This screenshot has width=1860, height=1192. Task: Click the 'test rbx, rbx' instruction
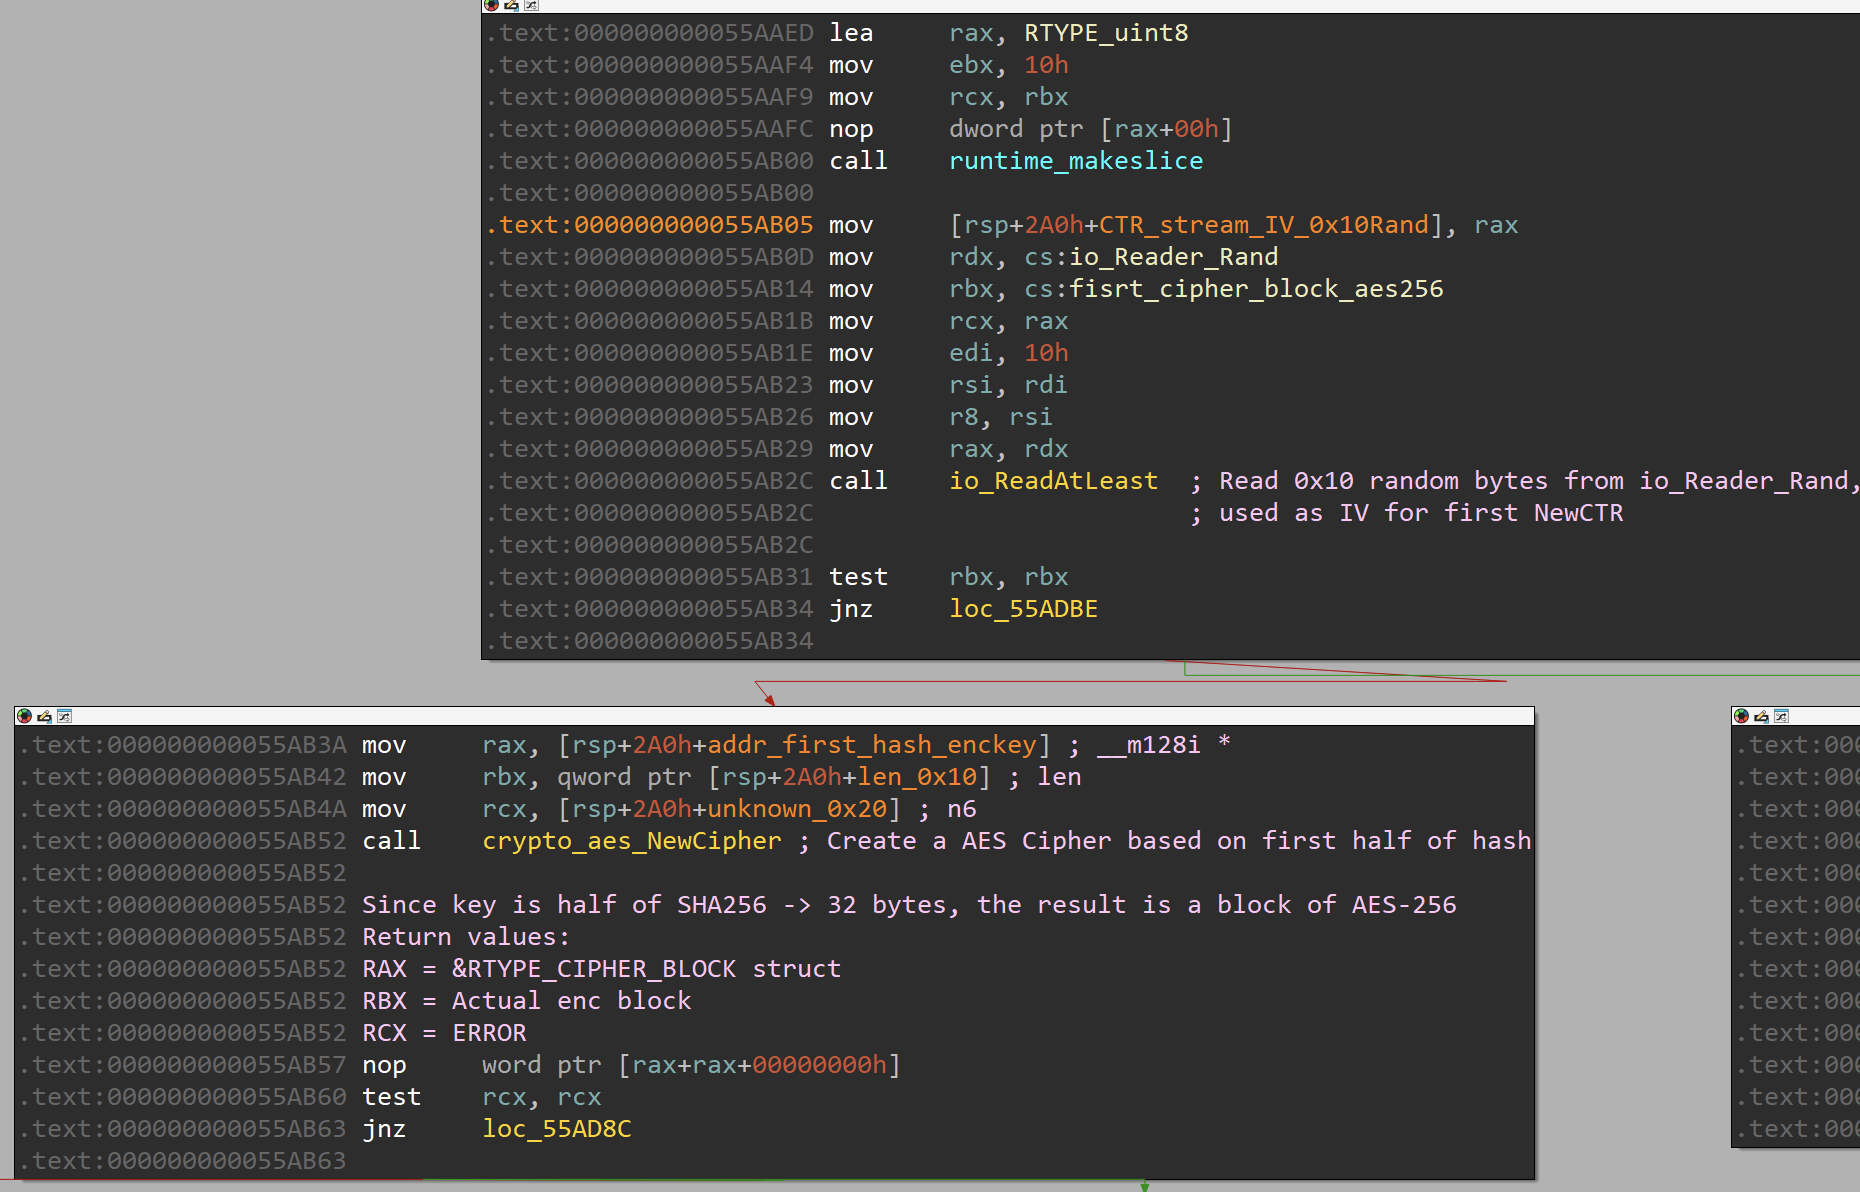948,577
